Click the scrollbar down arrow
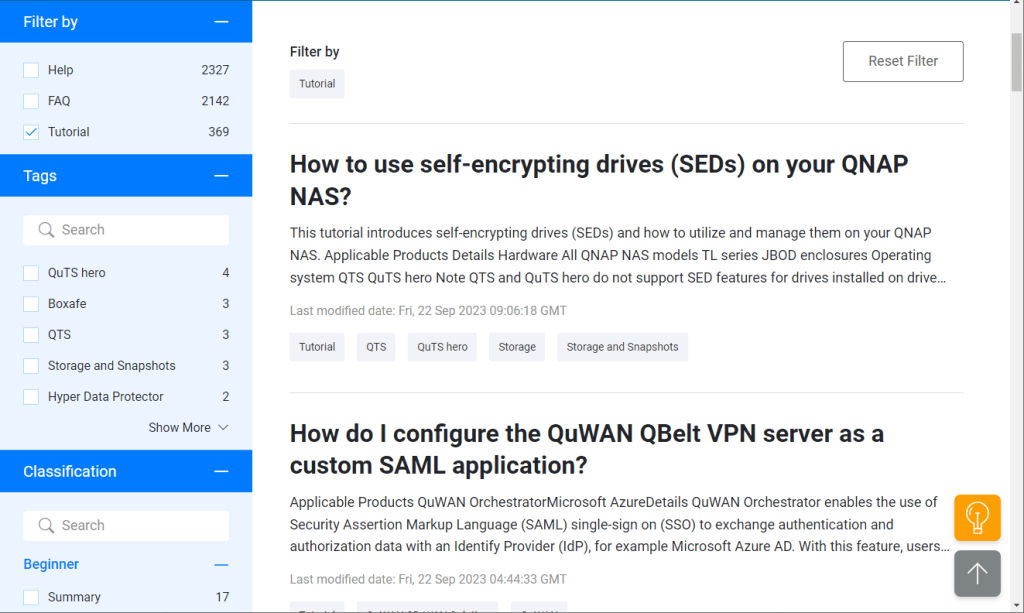This screenshot has width=1024, height=613. (1017, 606)
